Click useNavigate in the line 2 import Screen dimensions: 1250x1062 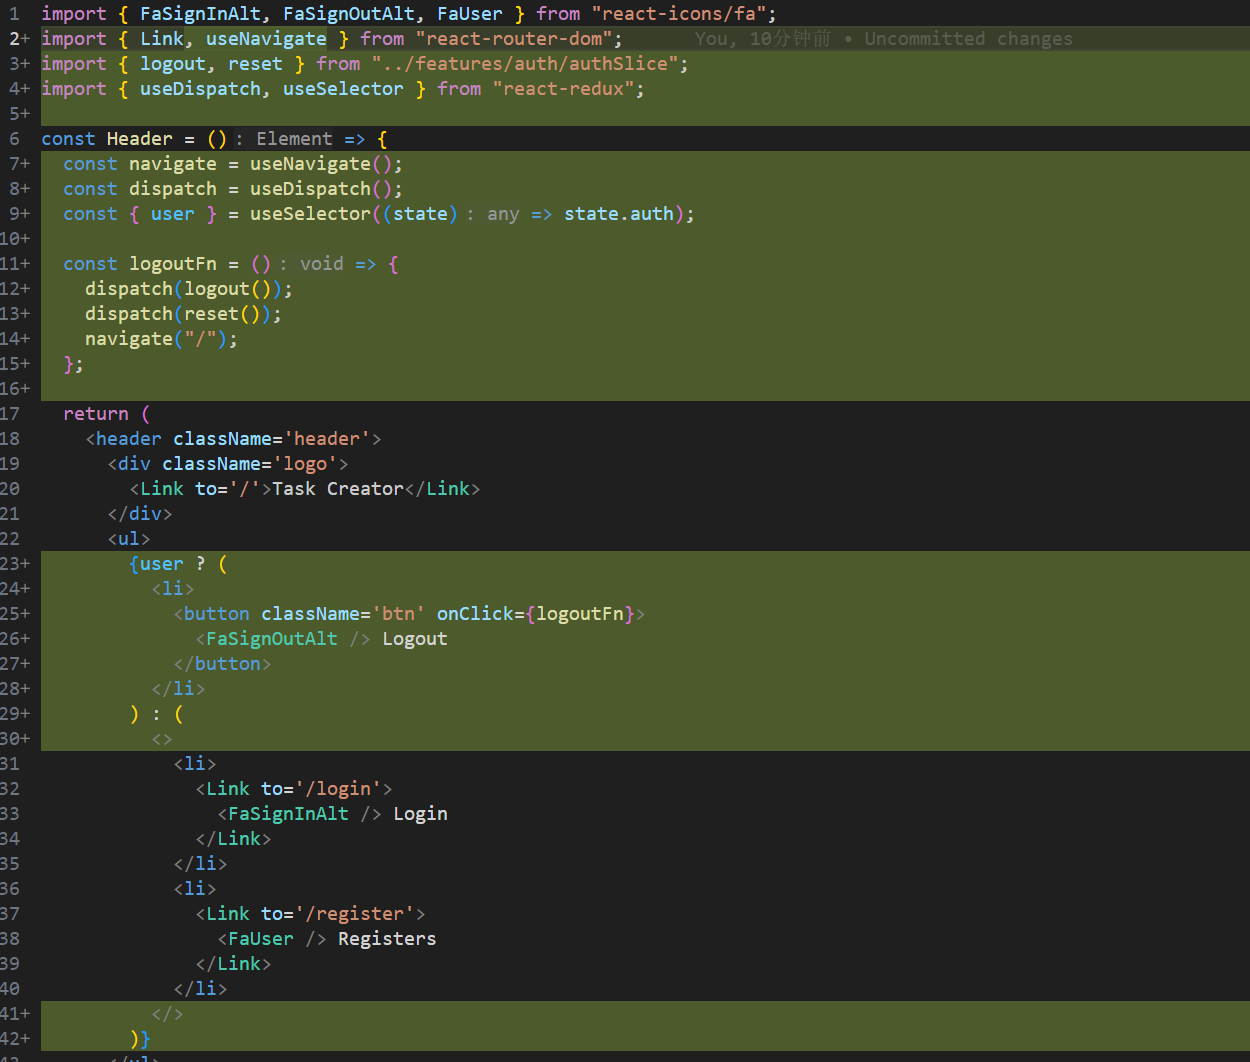point(266,39)
